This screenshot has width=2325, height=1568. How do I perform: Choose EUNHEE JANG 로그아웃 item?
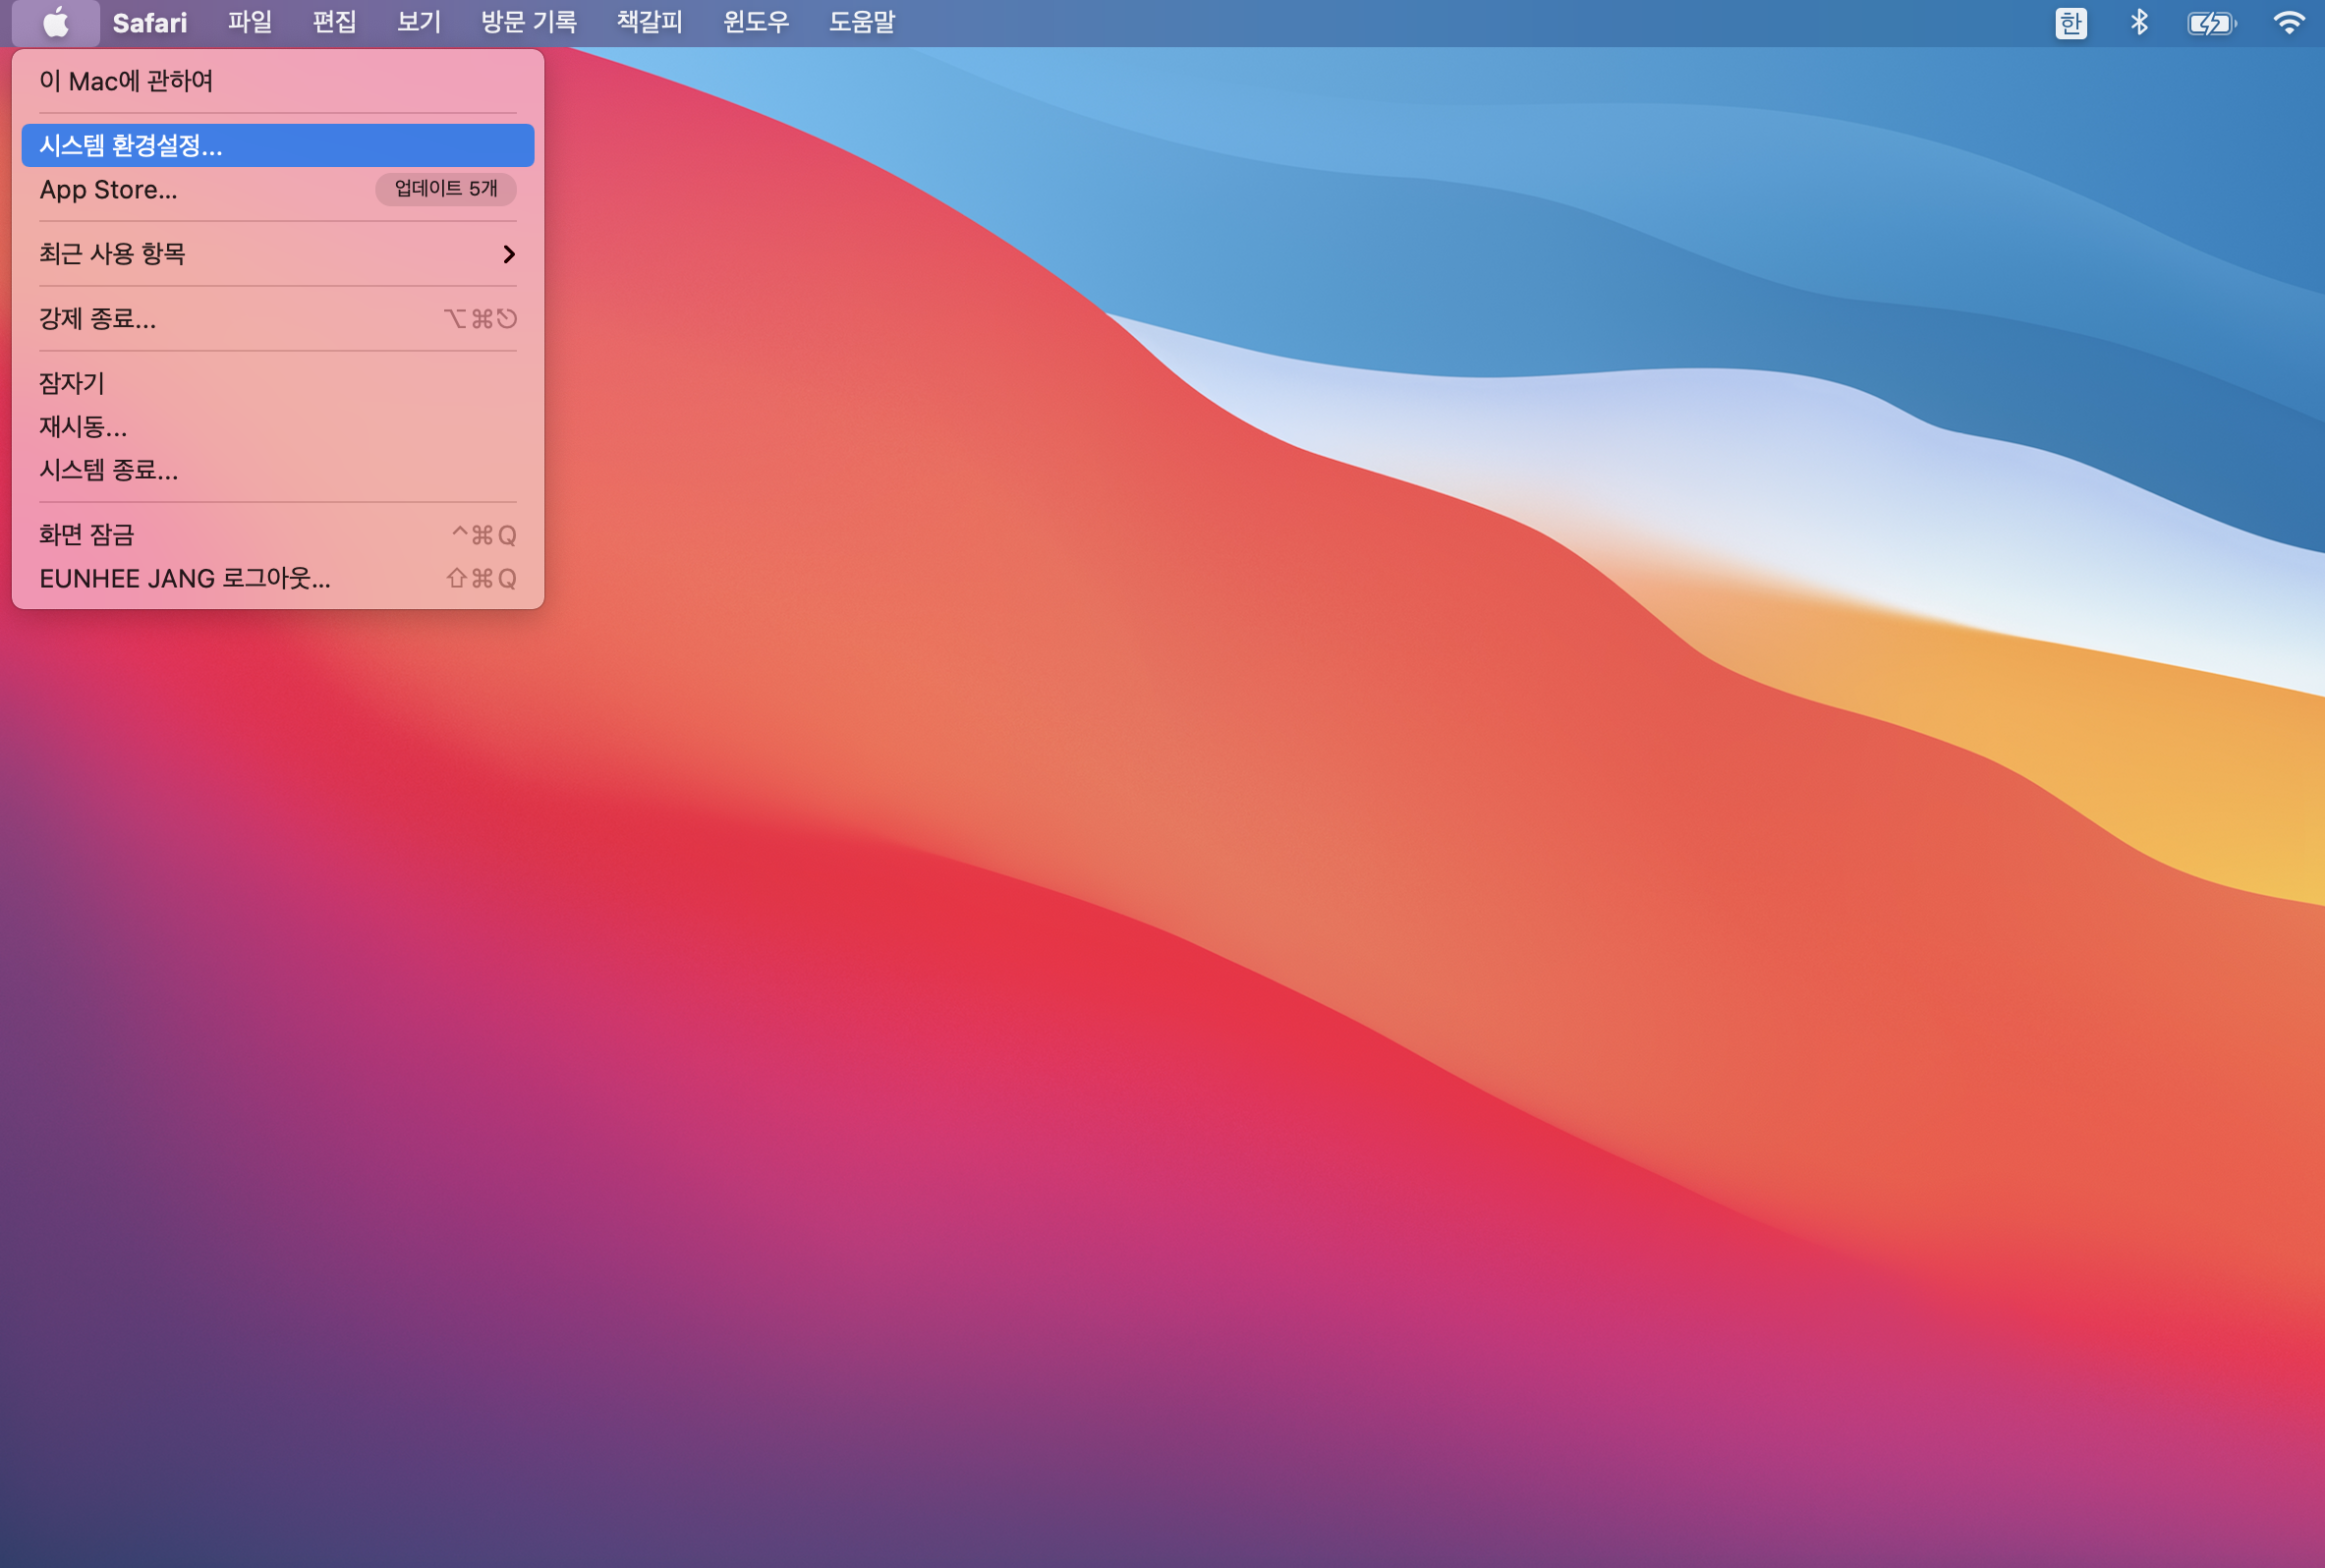[184, 579]
